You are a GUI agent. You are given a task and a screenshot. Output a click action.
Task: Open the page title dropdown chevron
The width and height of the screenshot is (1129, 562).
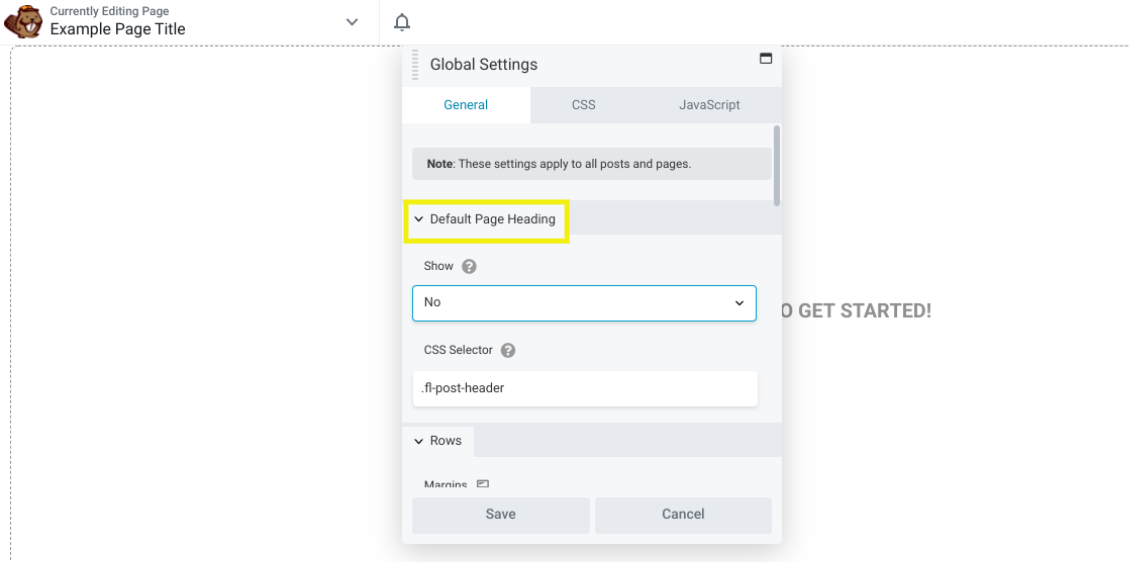click(352, 22)
